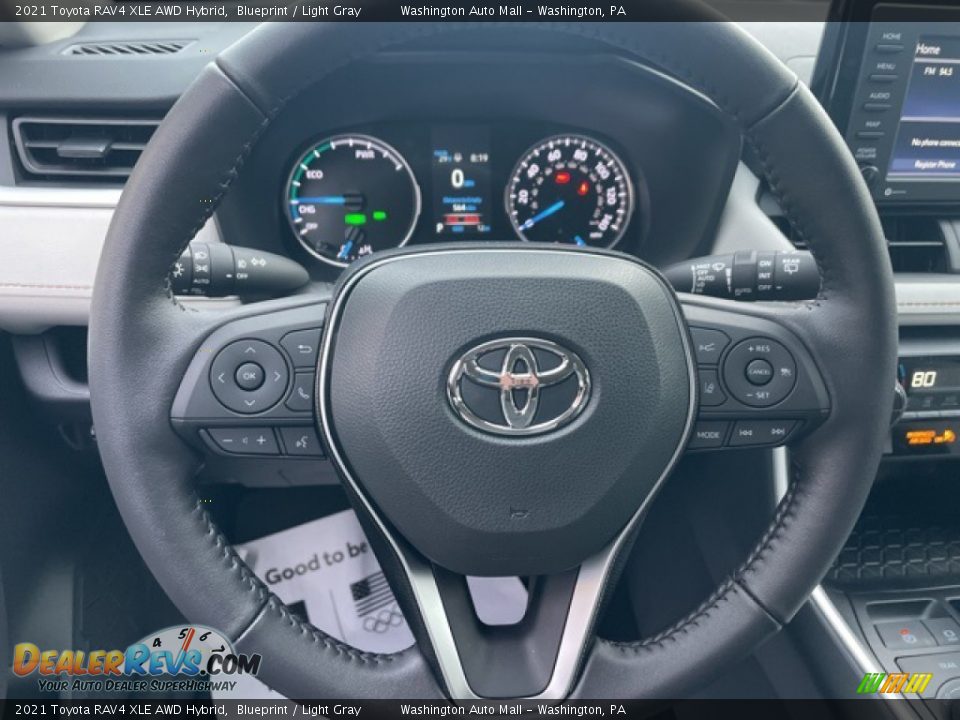
Task: Tap the Olympic flag logo on the floor mat
Action: 378,604
